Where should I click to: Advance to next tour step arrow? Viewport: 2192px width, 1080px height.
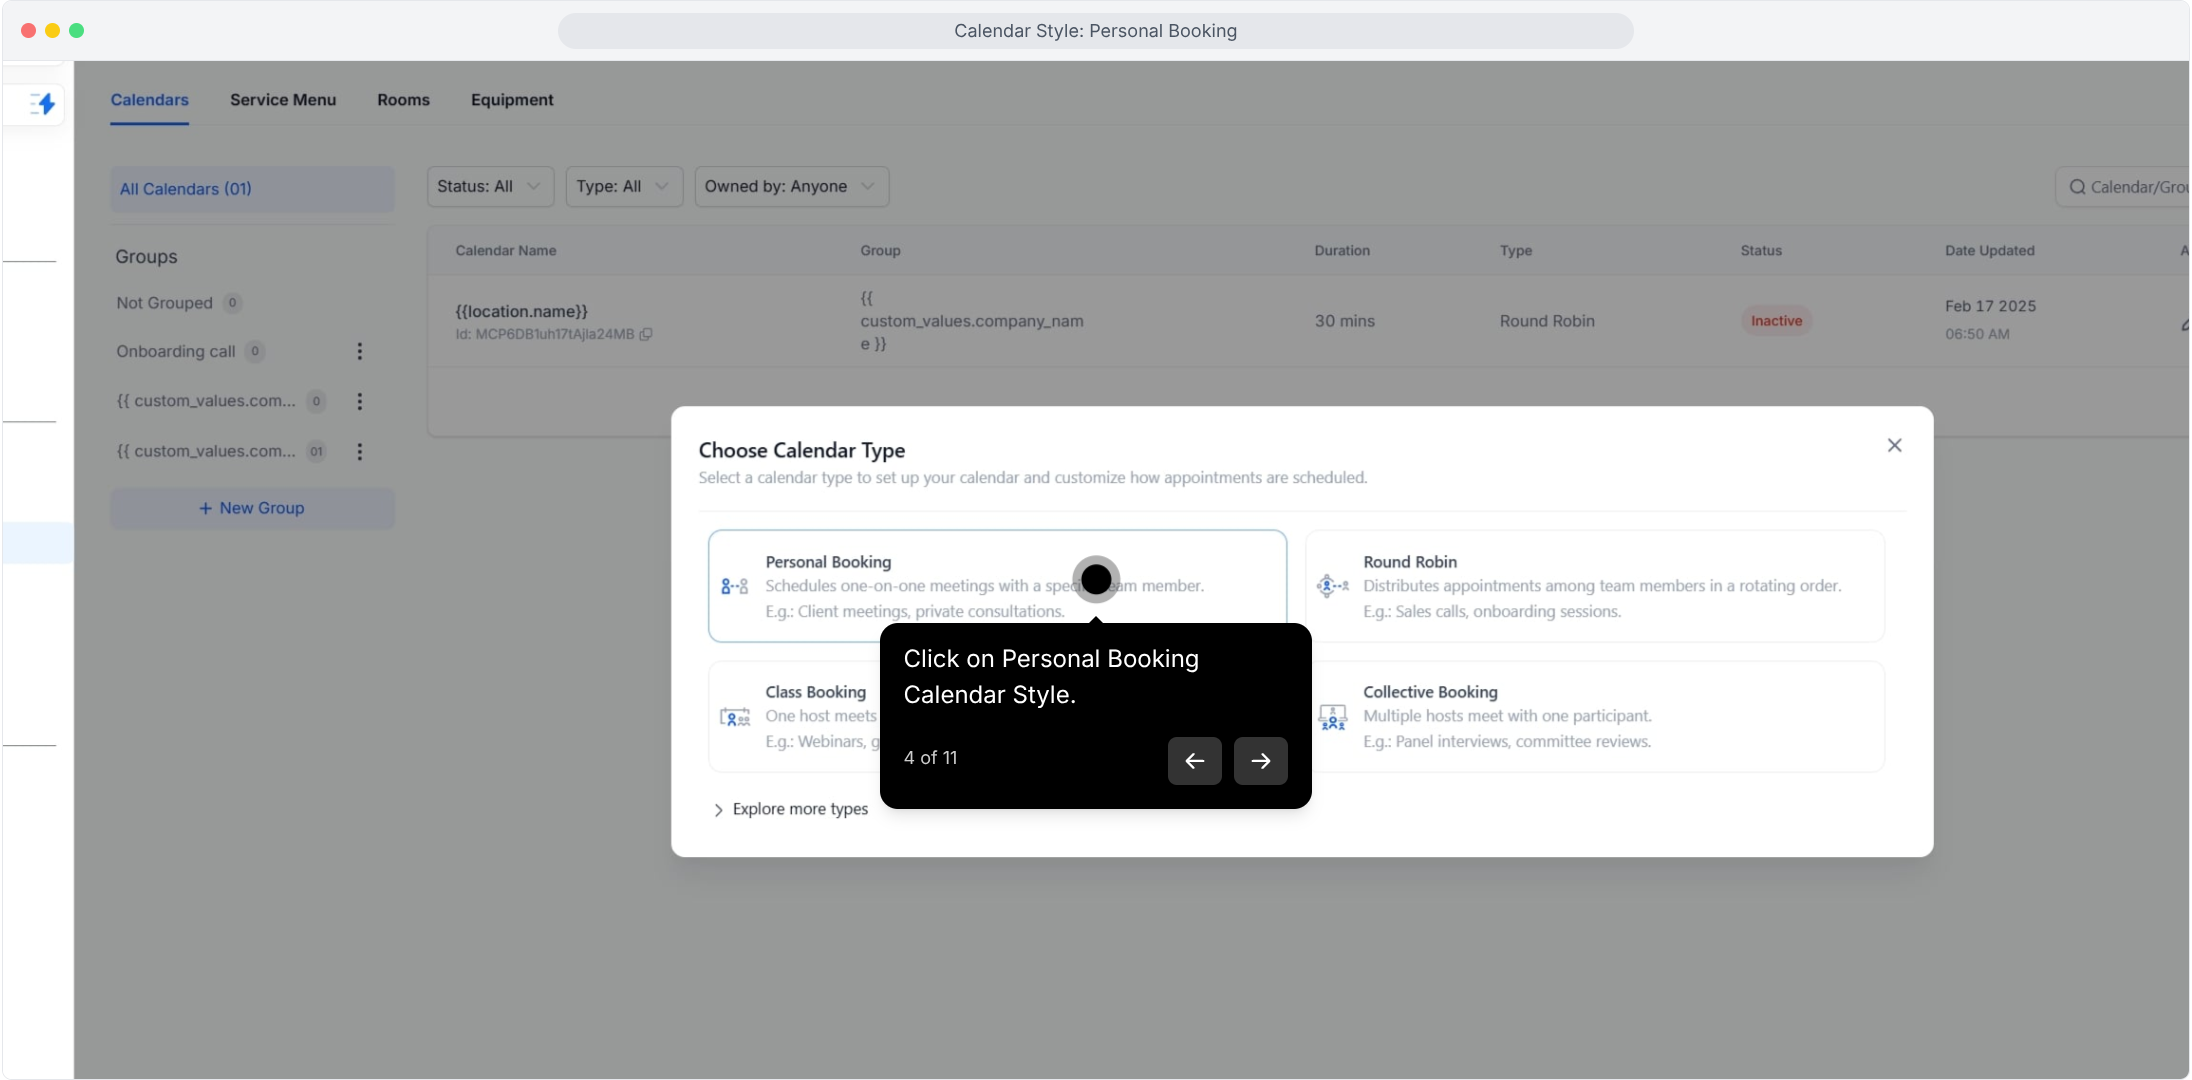(1260, 761)
